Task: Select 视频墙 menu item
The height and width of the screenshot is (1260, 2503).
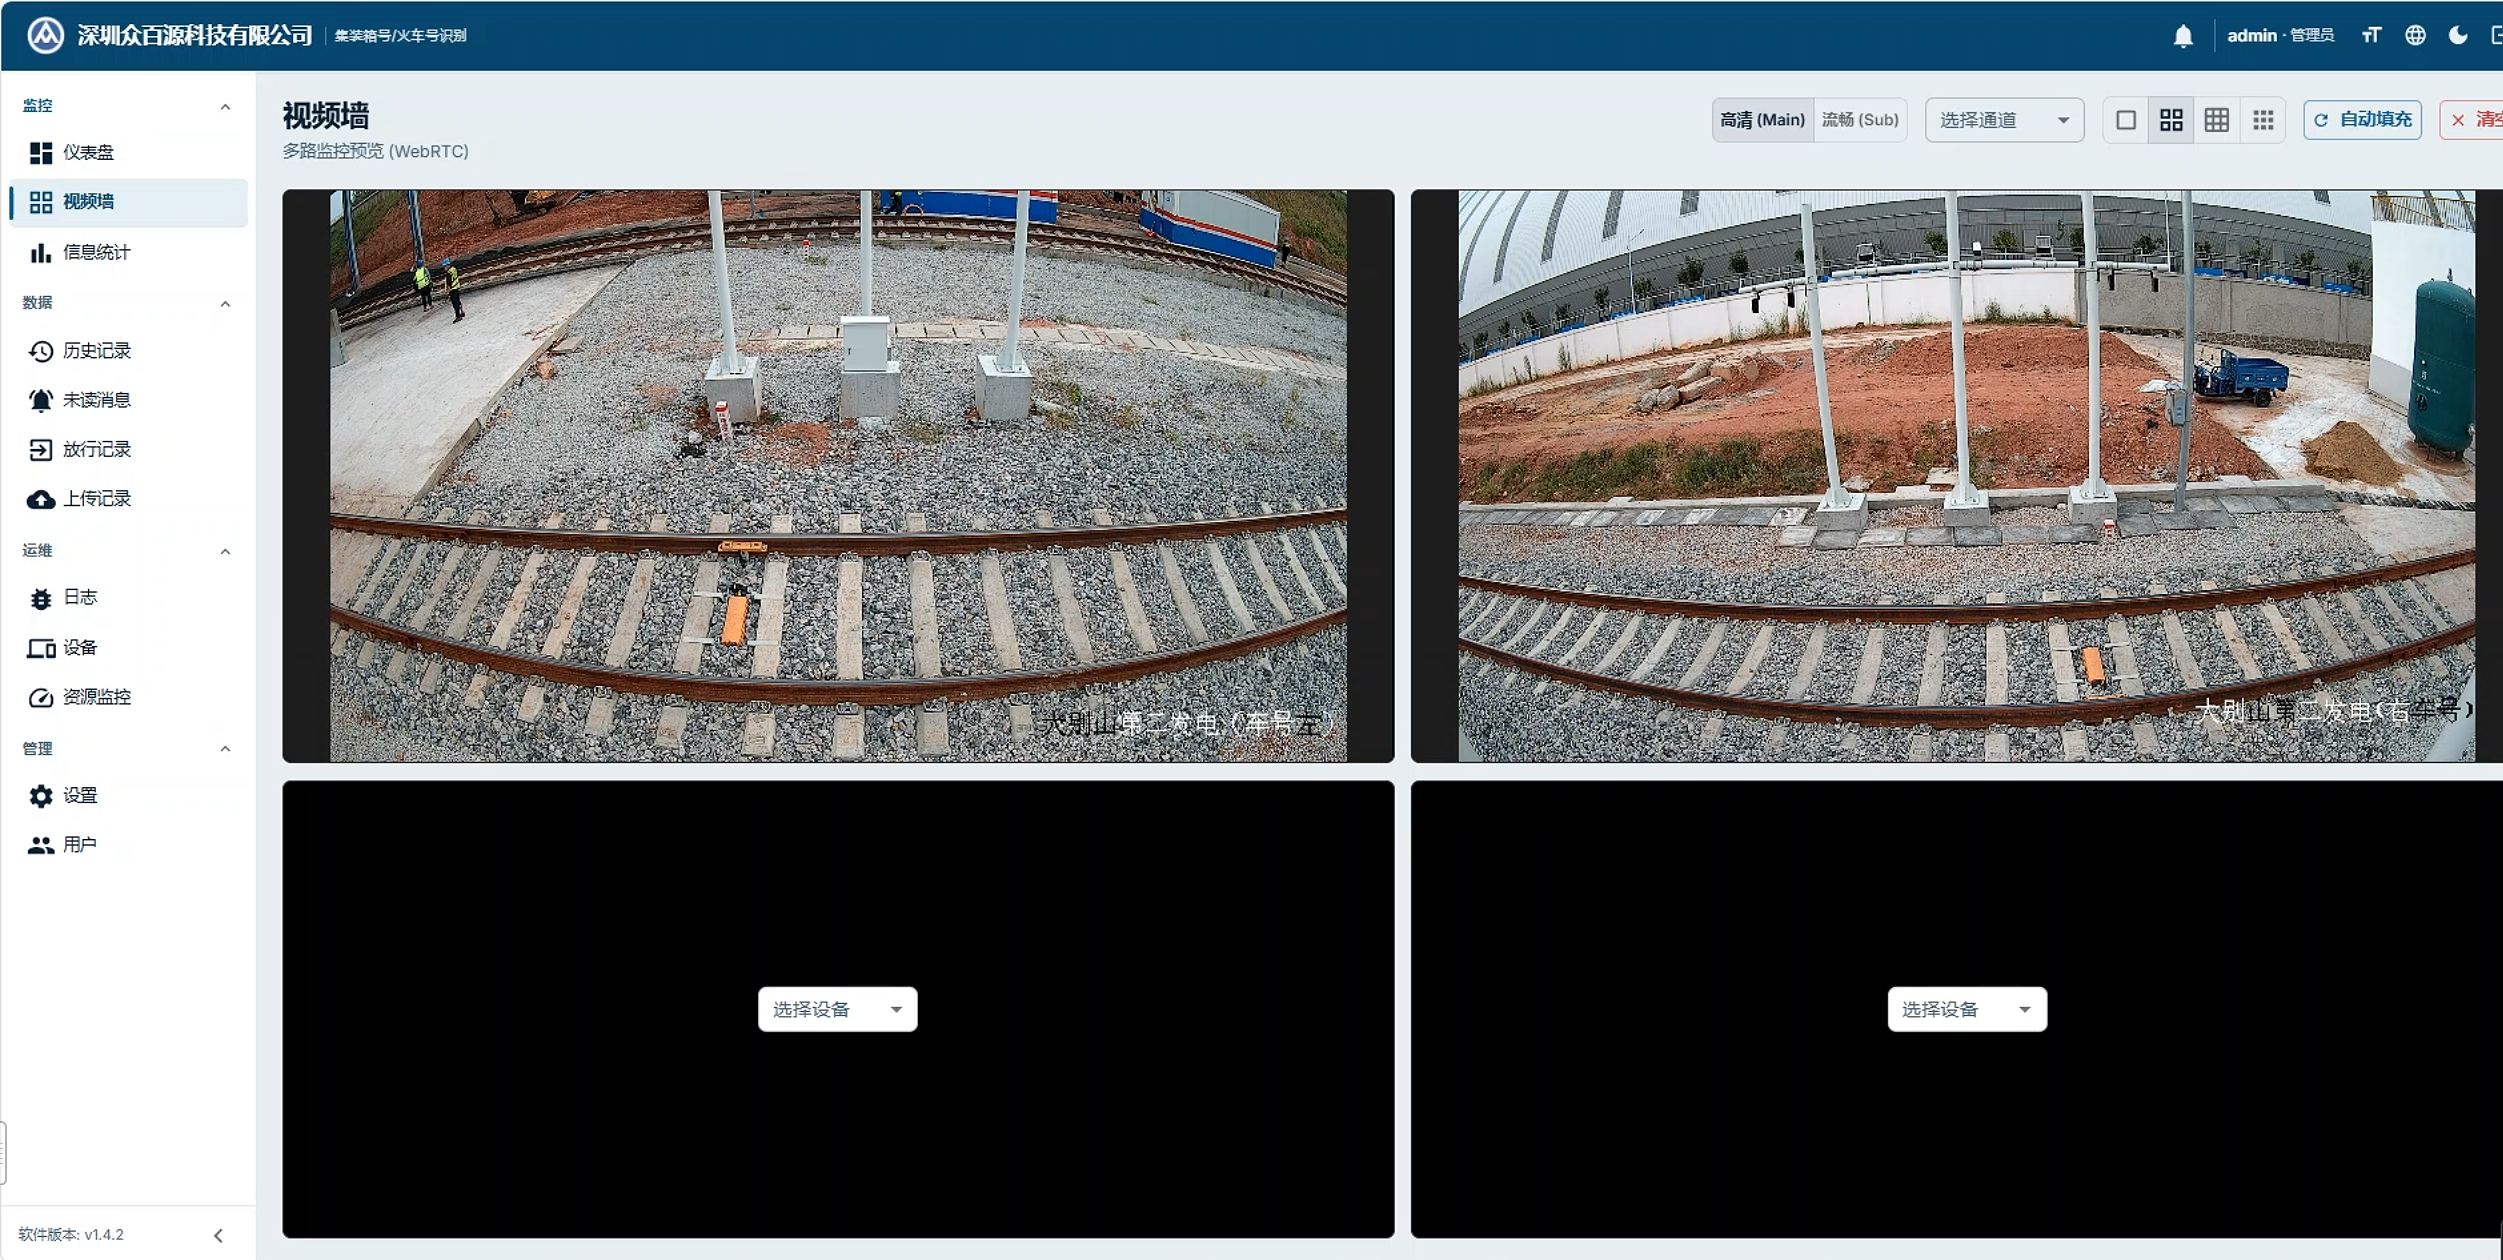Action: click(x=128, y=202)
